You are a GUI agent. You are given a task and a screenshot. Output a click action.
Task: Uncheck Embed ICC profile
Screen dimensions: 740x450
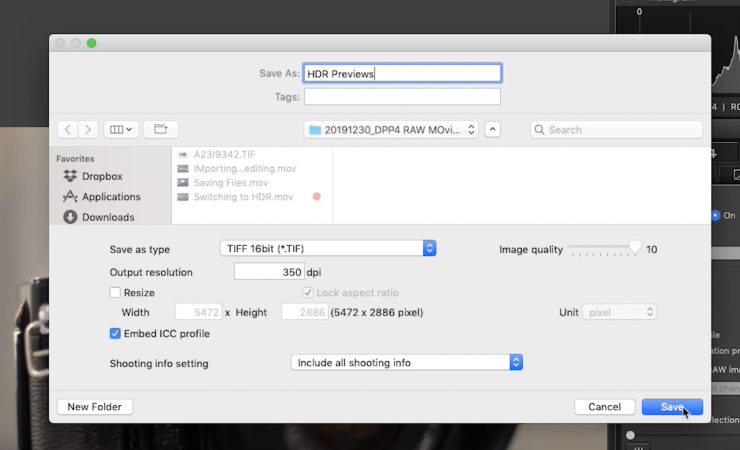(115, 333)
